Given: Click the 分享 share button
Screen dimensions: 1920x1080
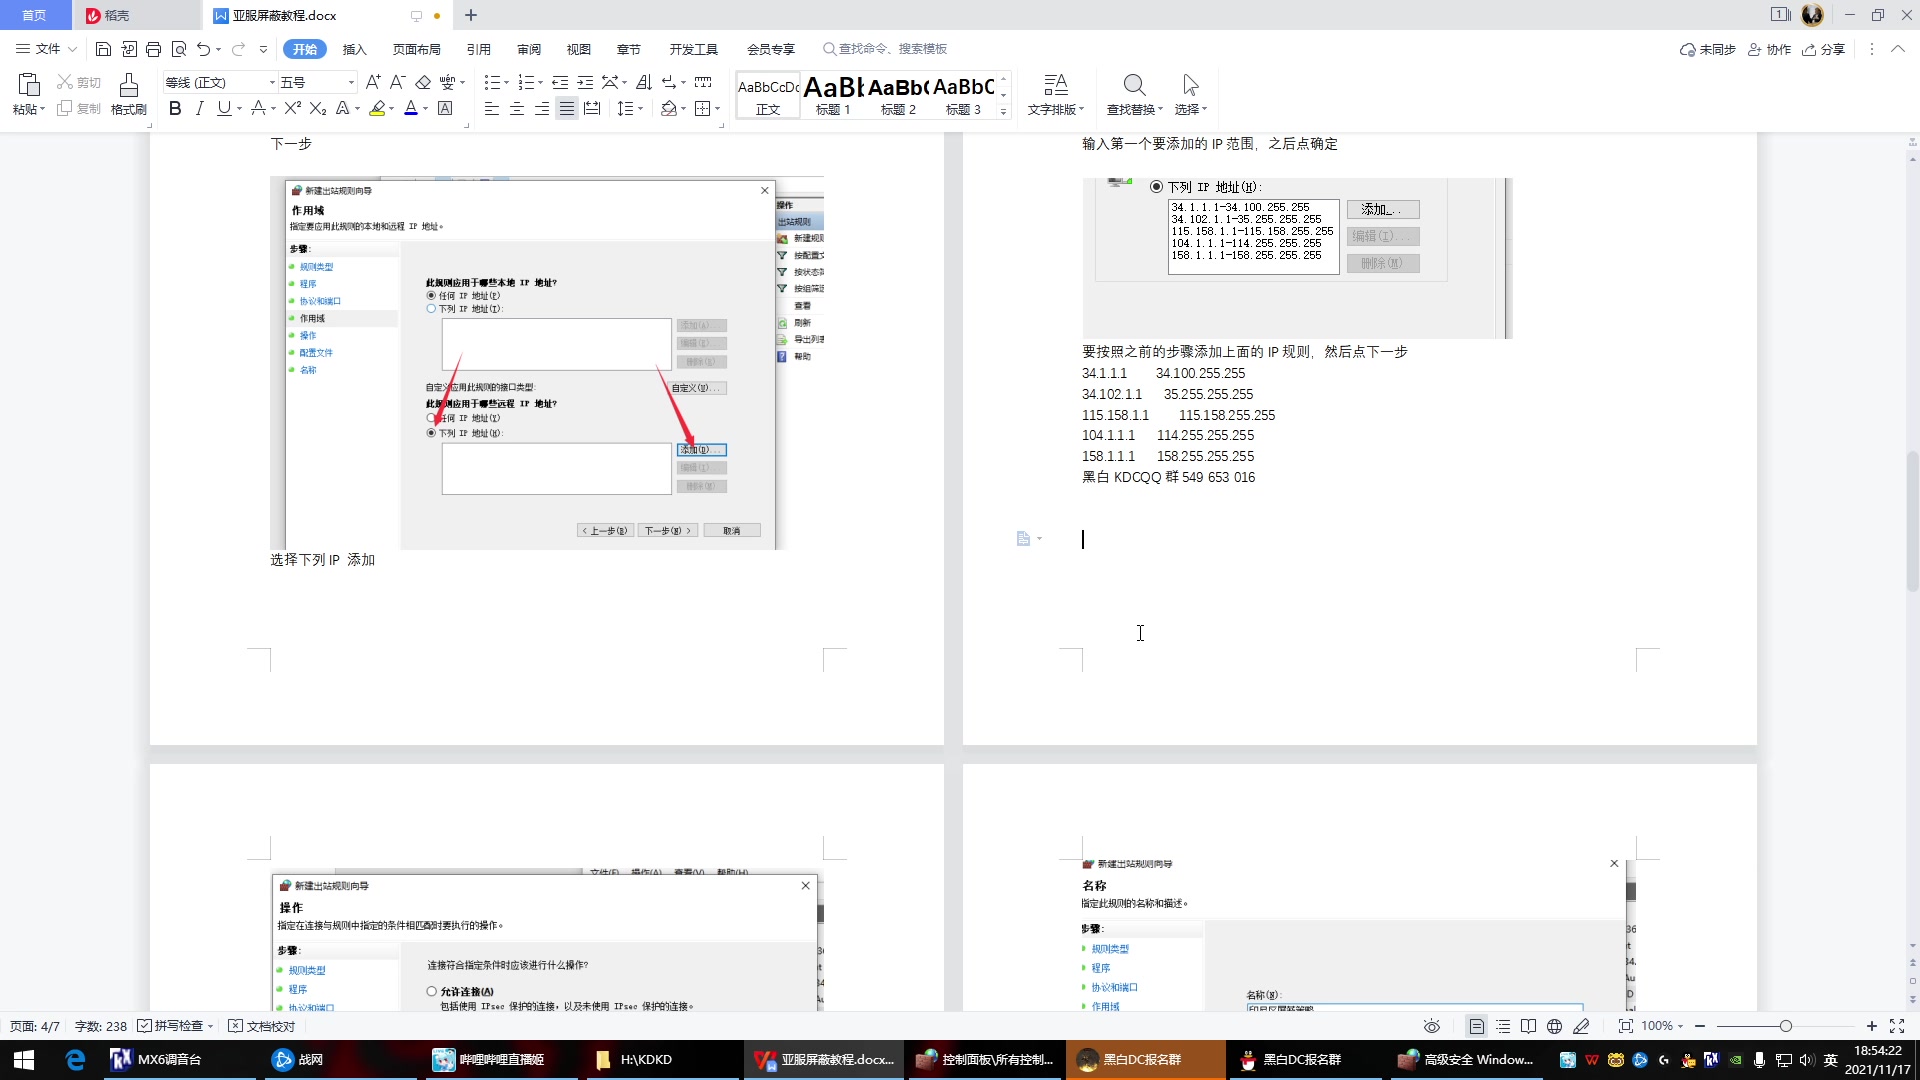Looking at the screenshot, I should click(x=1823, y=49).
